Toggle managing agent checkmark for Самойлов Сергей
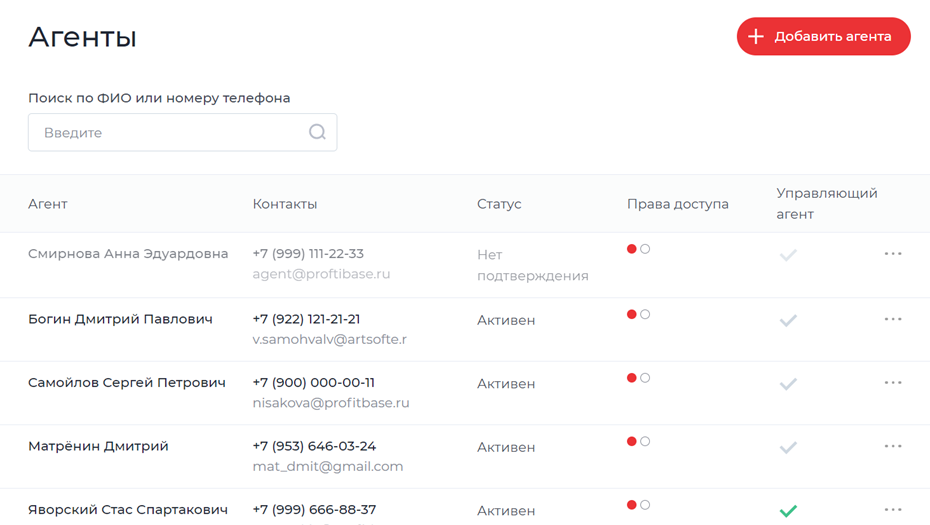Screen dimensions: 930x525 pyautogui.click(x=788, y=384)
